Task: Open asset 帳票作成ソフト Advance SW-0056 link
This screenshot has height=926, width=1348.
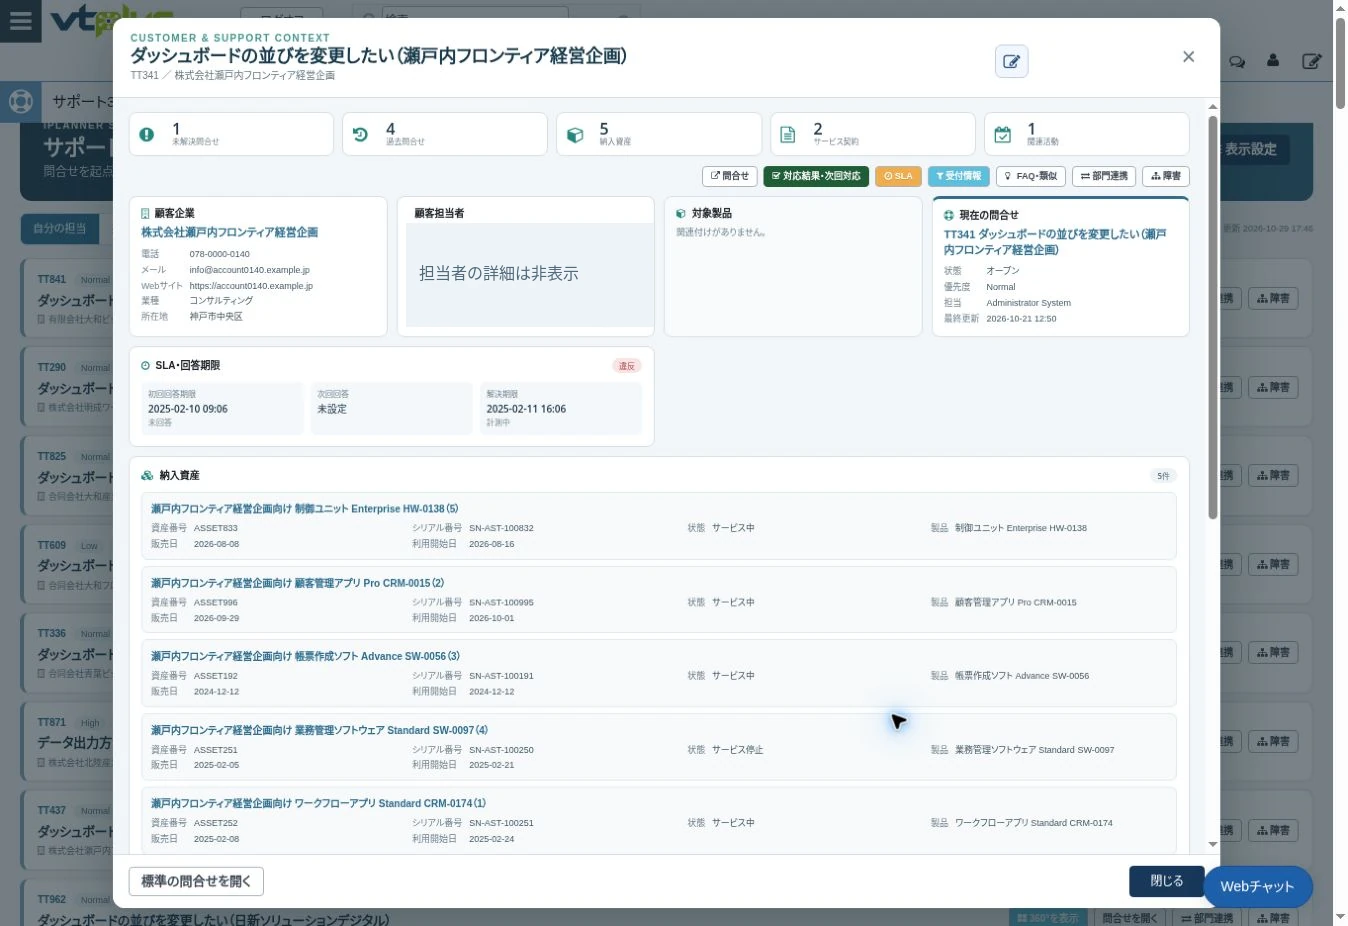Action: tap(306, 656)
